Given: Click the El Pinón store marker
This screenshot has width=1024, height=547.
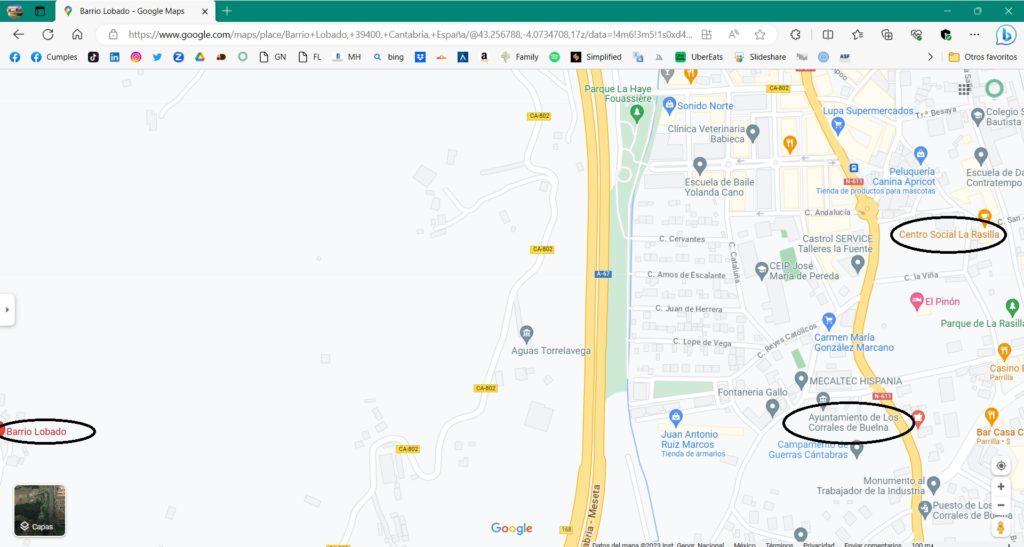Looking at the screenshot, I should [916, 301].
